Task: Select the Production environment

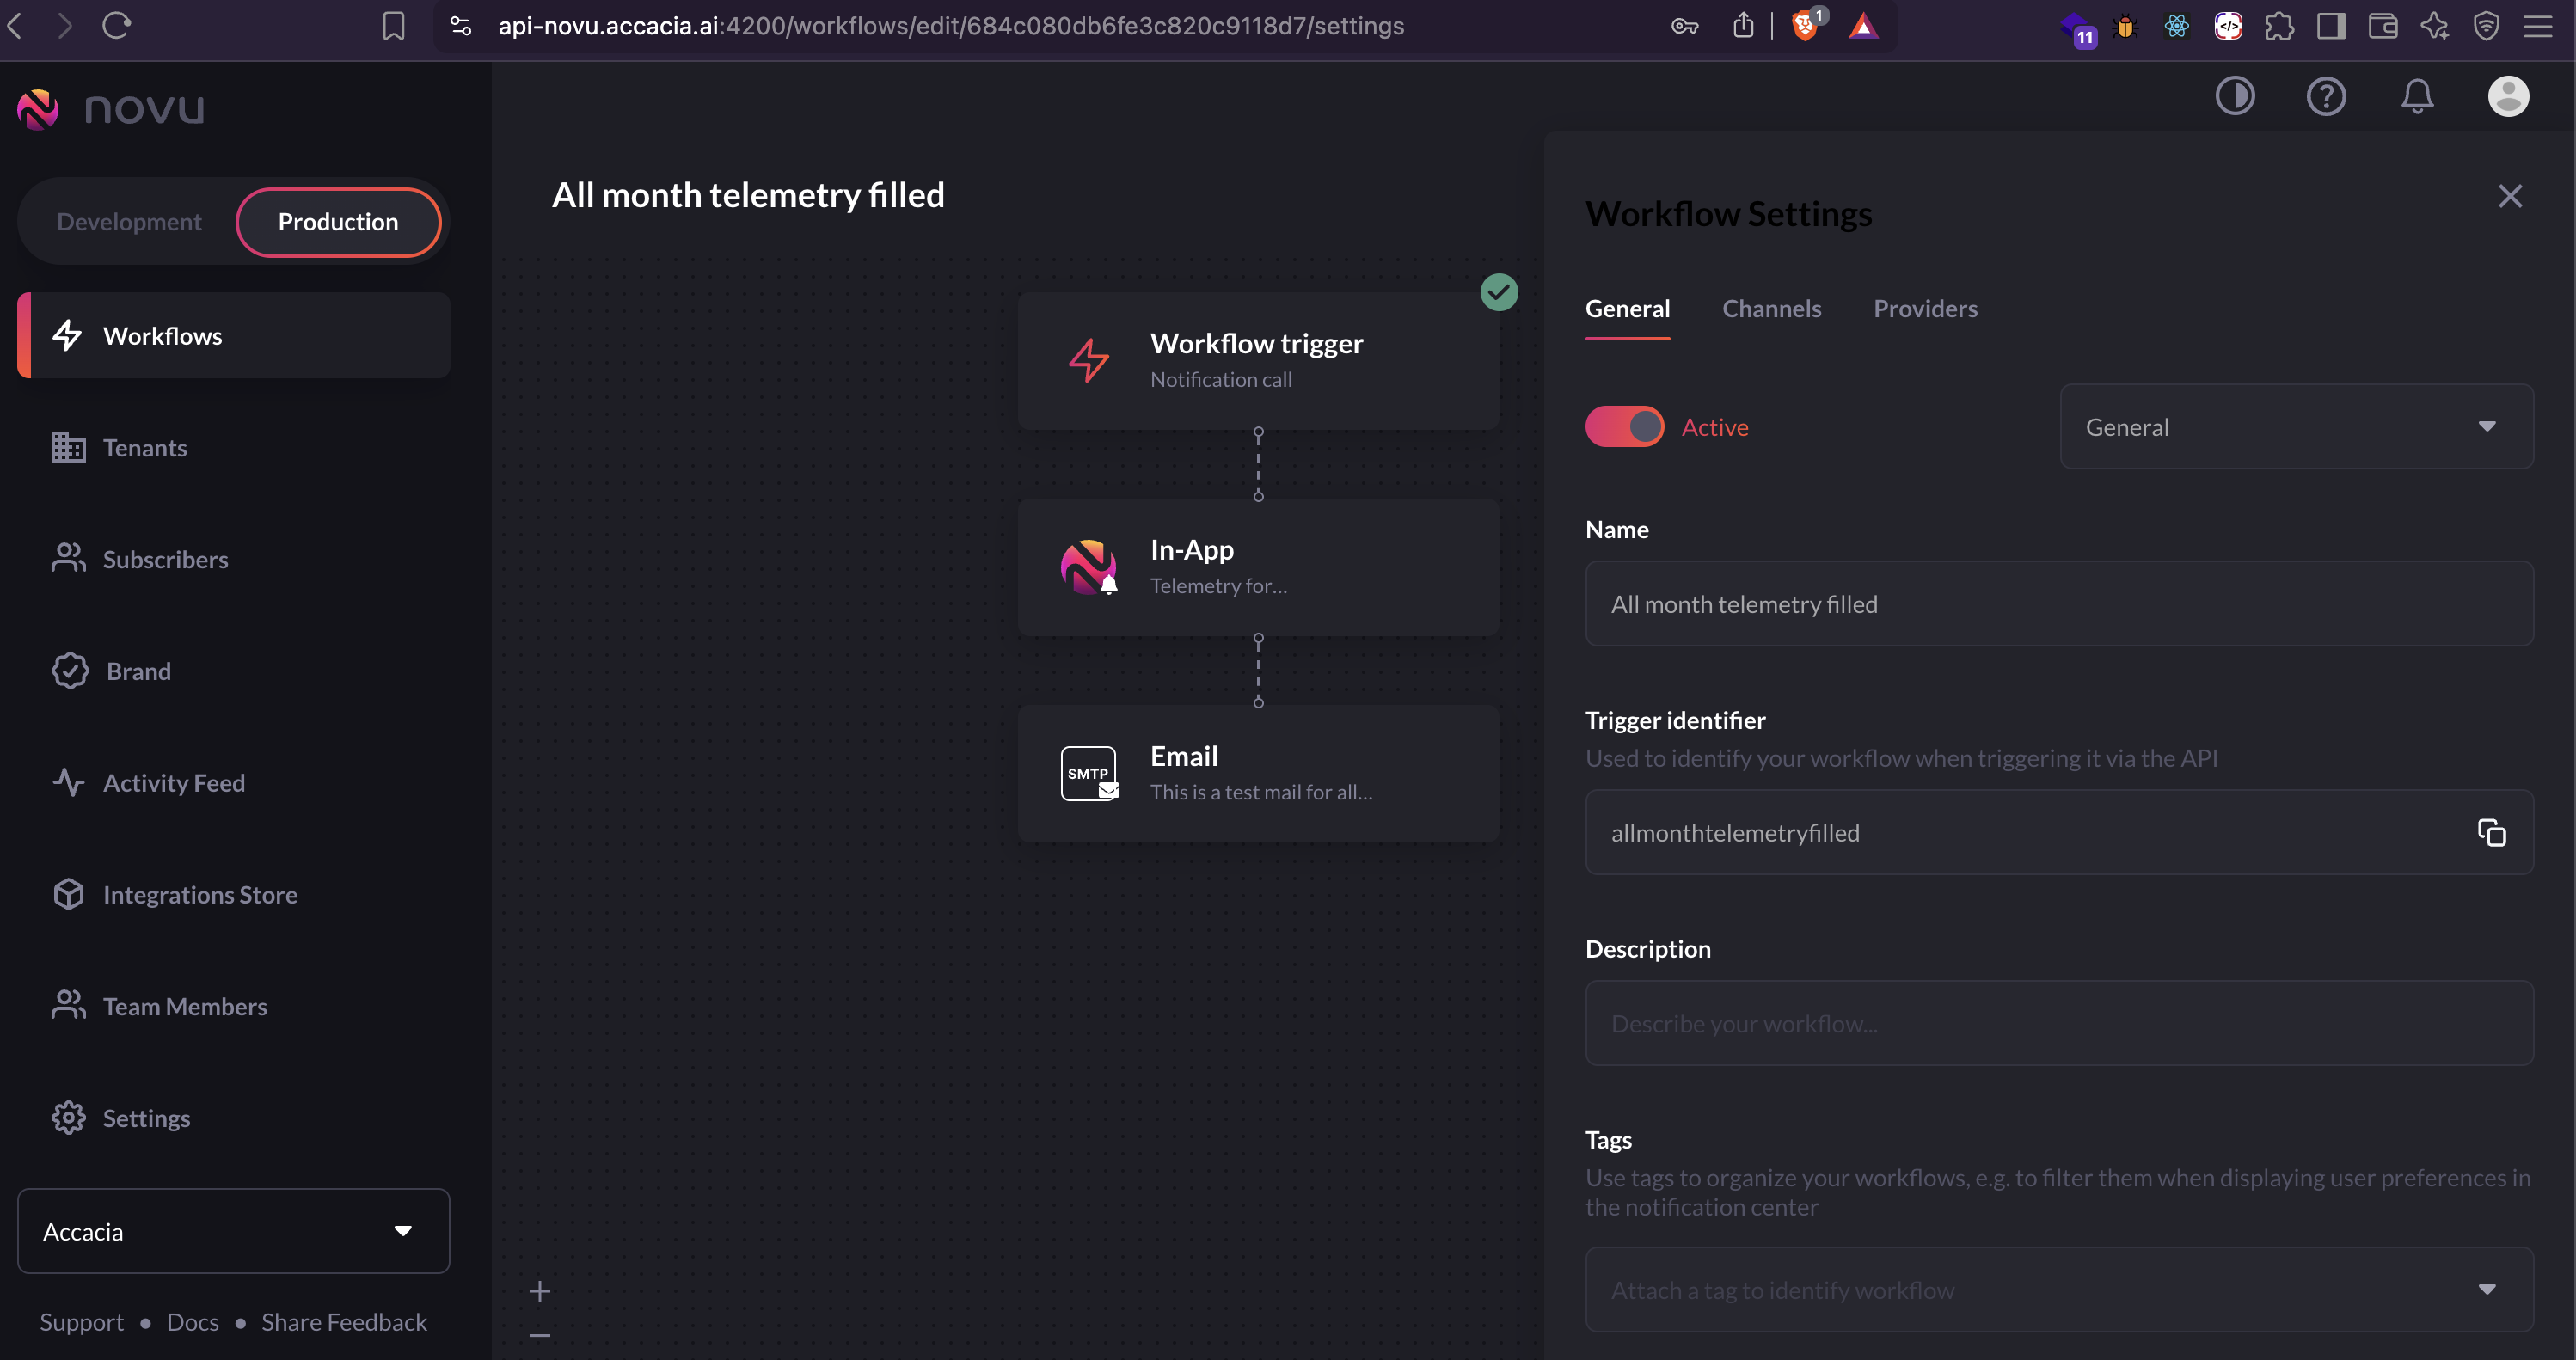Action: point(338,222)
